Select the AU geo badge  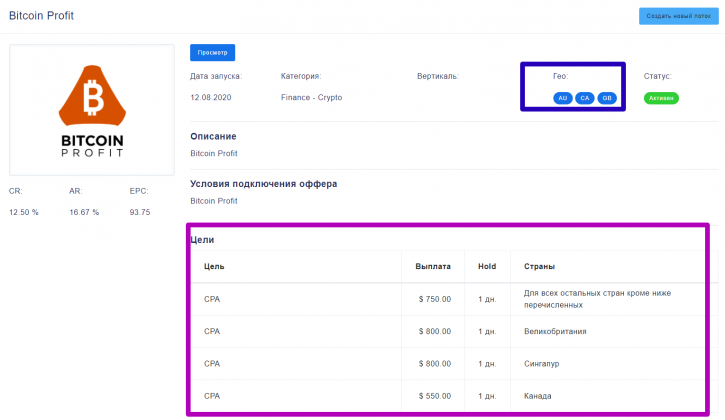click(x=562, y=98)
